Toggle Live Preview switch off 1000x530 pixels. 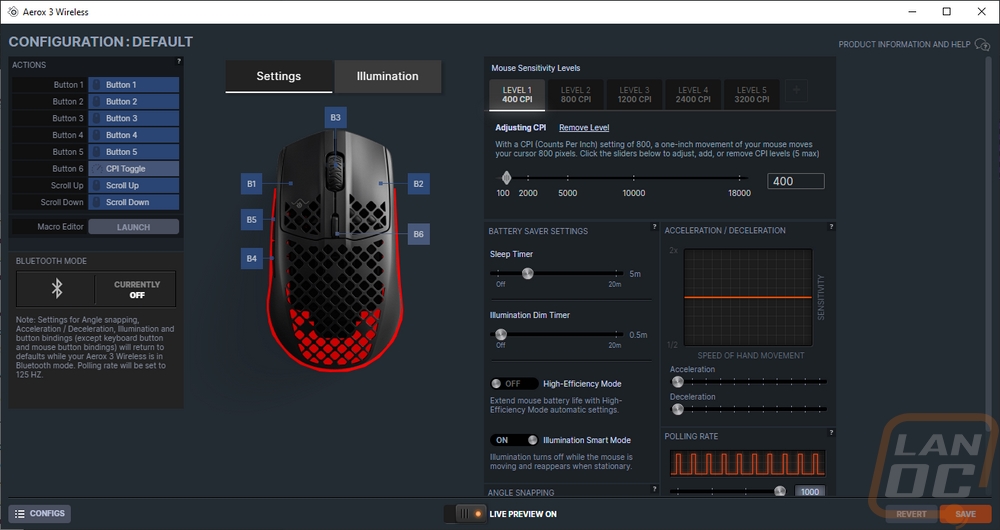coord(466,514)
